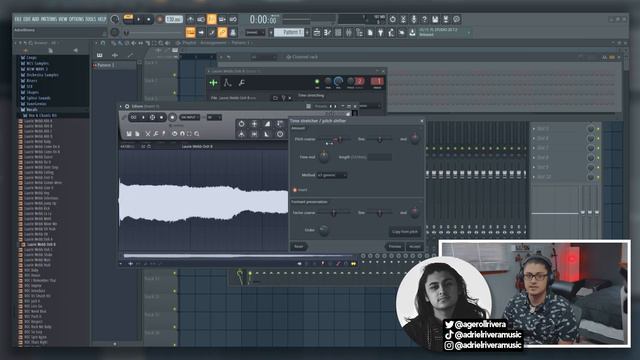The height and width of the screenshot is (360, 640).
Task: Open the Pattern 1 selector
Action: tap(289, 32)
